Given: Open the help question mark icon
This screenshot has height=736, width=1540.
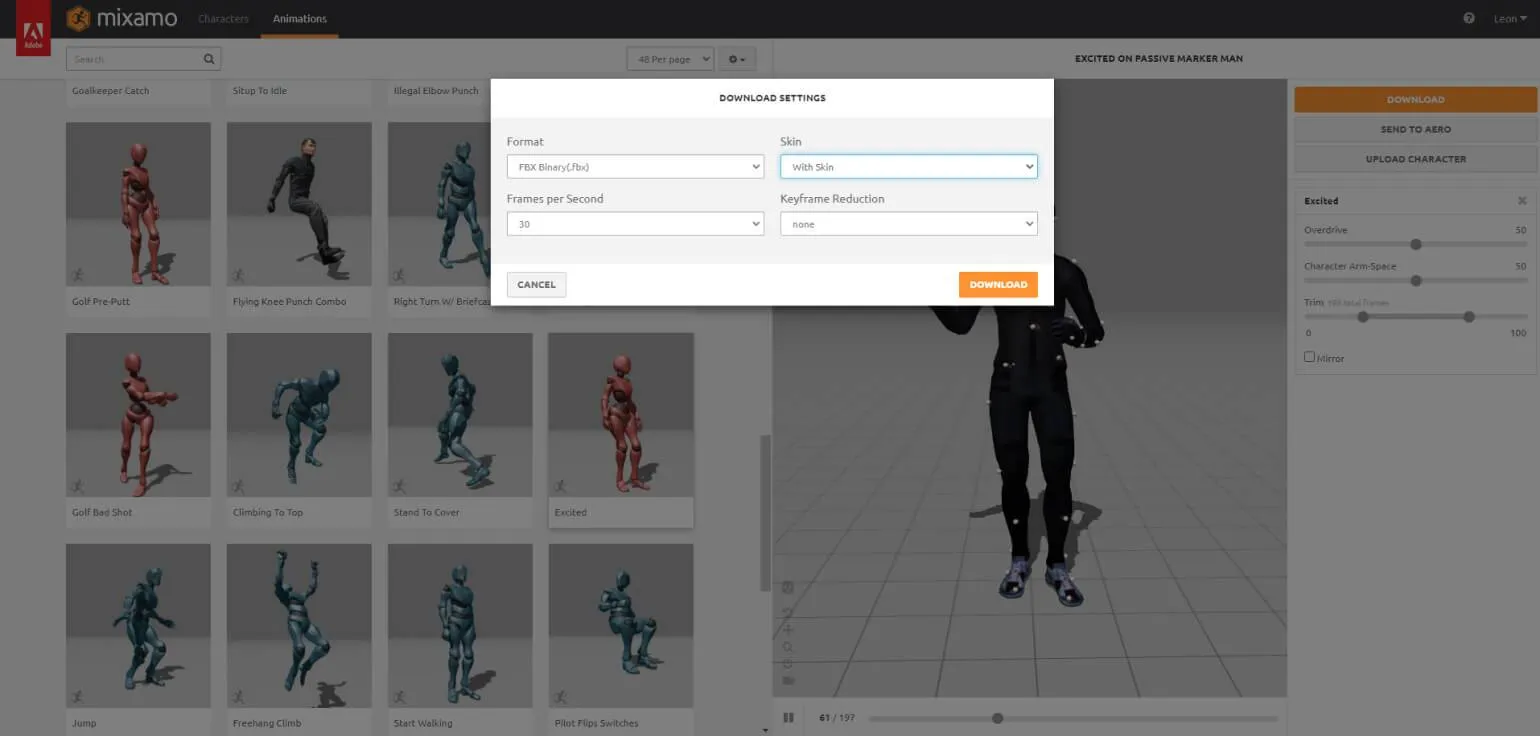Looking at the screenshot, I should pos(1469,18).
